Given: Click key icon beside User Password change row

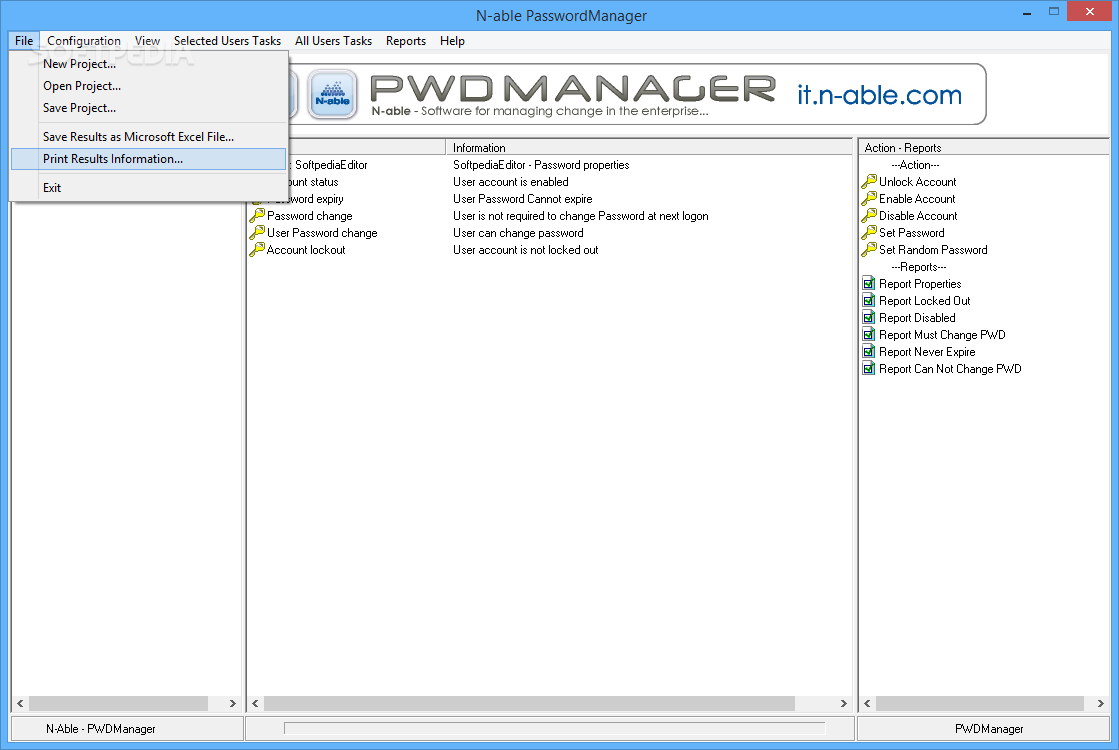Looking at the screenshot, I should (257, 233).
